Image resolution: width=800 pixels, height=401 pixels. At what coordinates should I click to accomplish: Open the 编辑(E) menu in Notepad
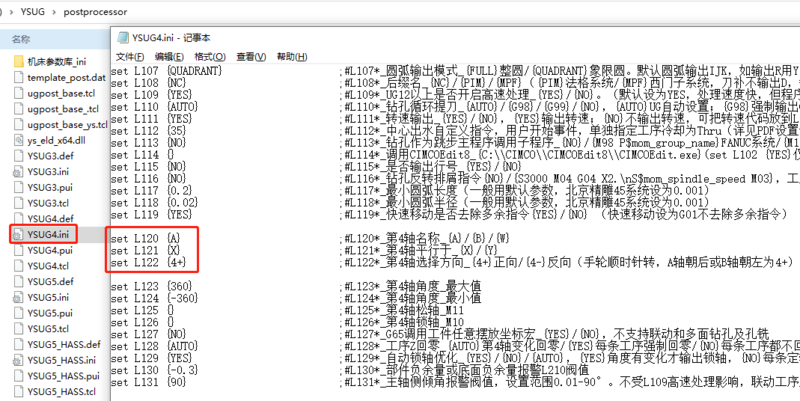click(x=170, y=56)
